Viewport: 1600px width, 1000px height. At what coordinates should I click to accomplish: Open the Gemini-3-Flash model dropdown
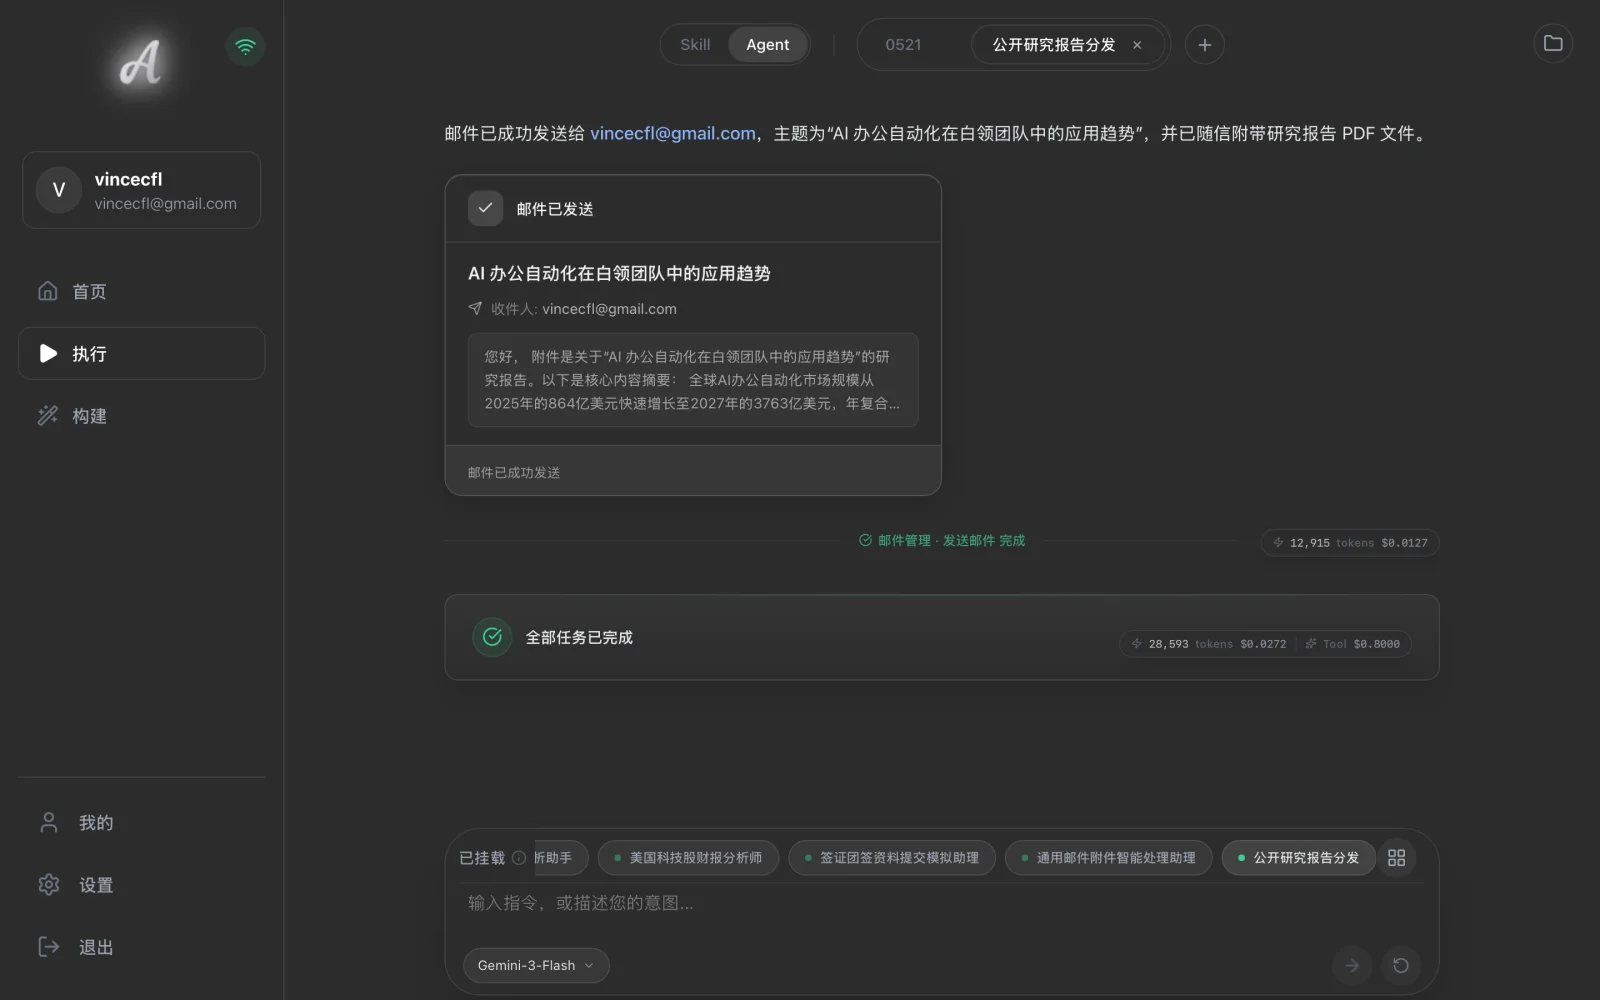(536, 965)
